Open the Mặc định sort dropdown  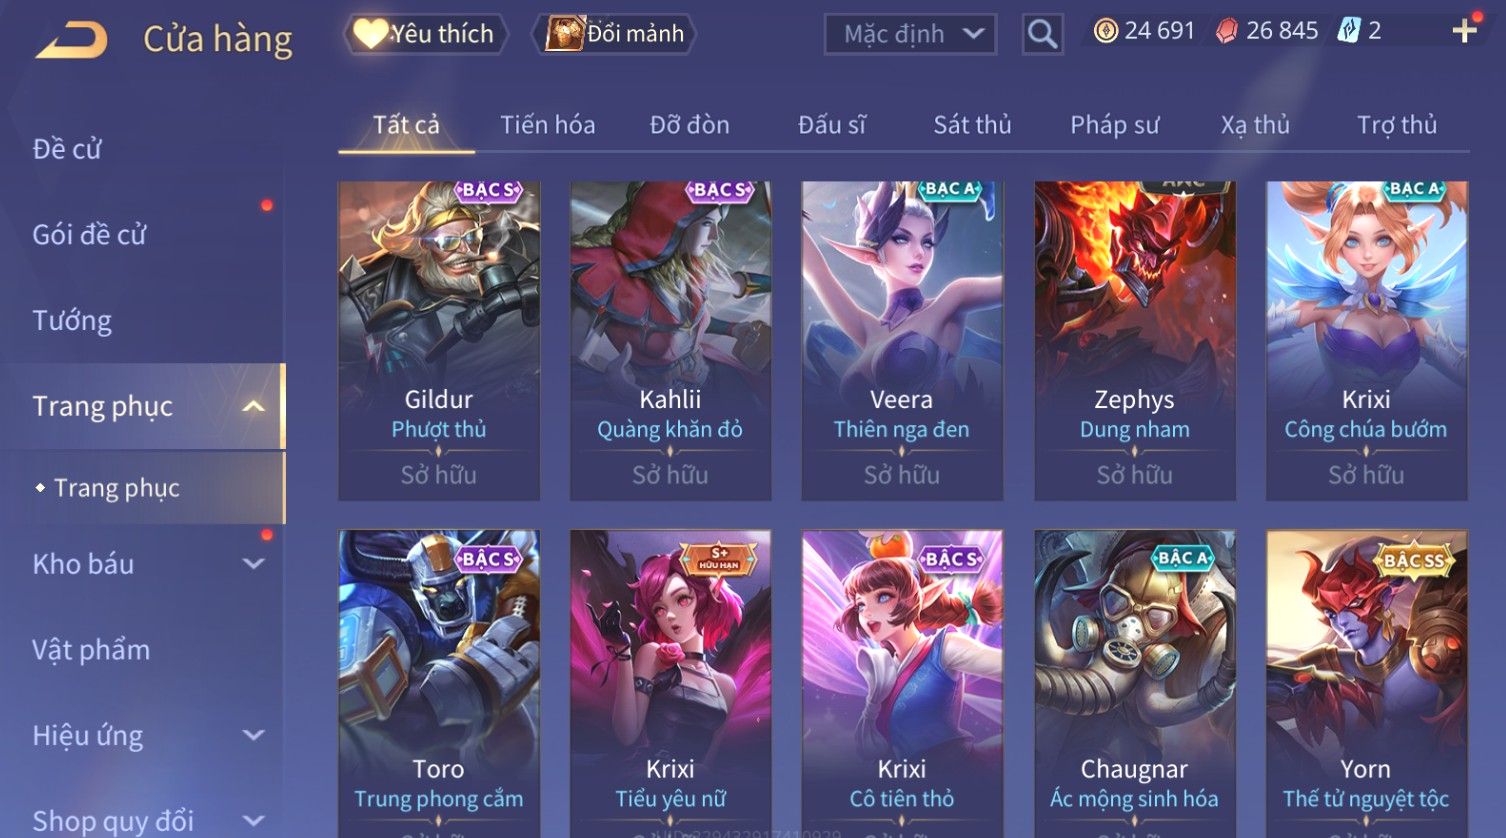coord(910,34)
